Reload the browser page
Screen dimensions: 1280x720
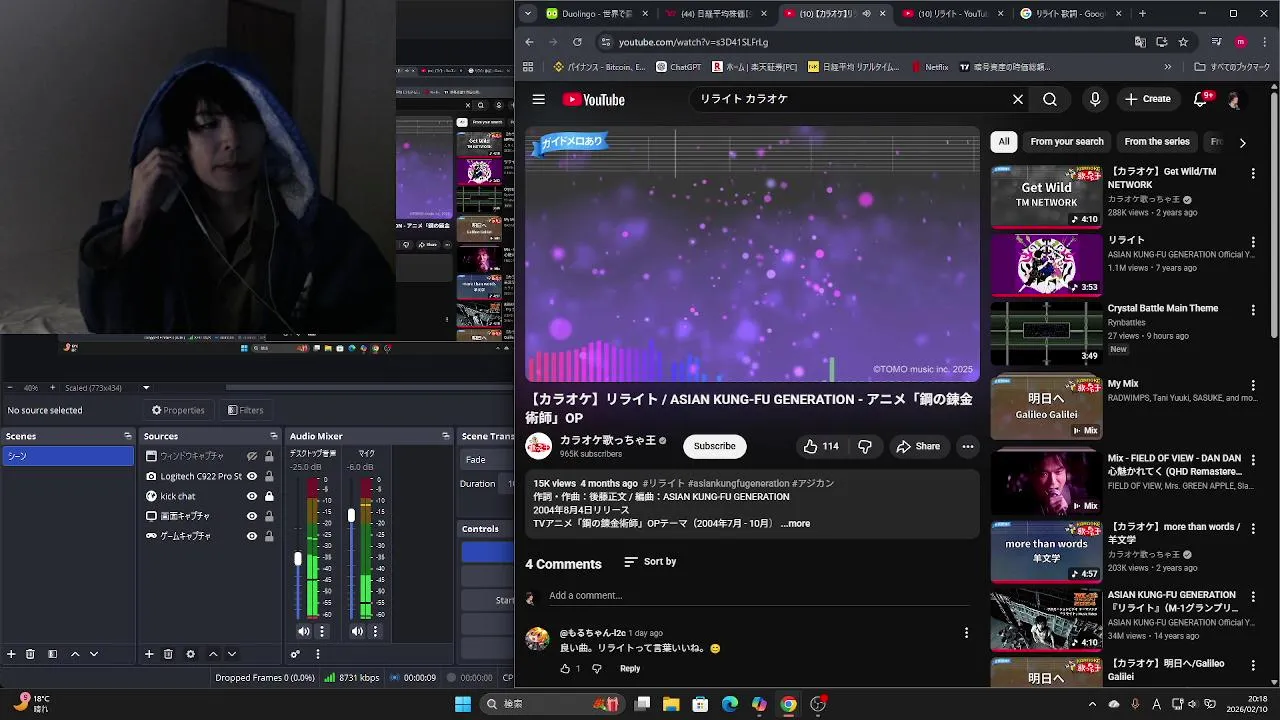(577, 42)
